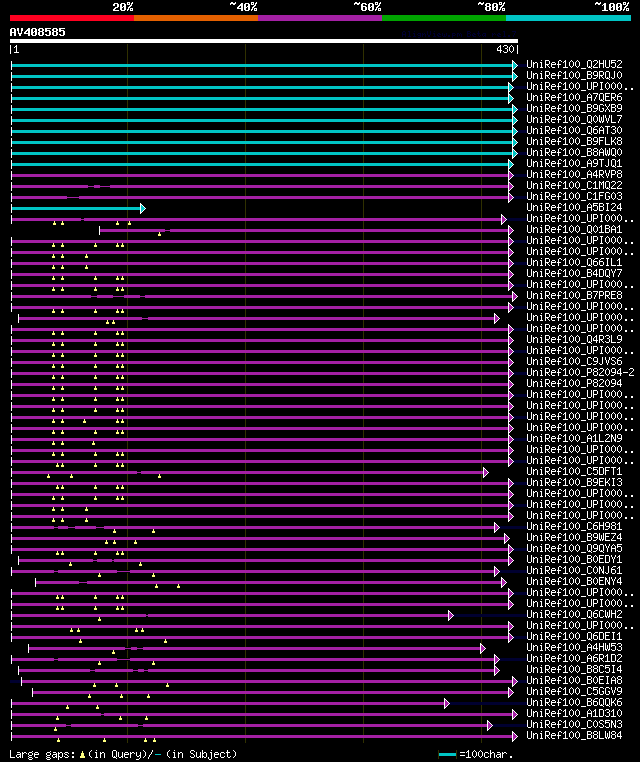640x762 pixels.
Task: Select the UniRef100_B9FLK8 label
Action: (x=574, y=142)
